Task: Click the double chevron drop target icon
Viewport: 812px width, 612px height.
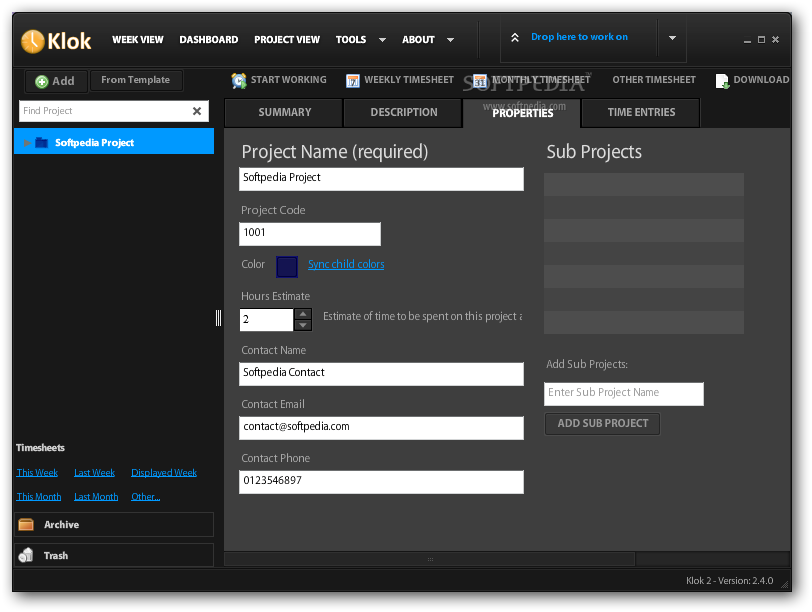Action: pos(515,37)
